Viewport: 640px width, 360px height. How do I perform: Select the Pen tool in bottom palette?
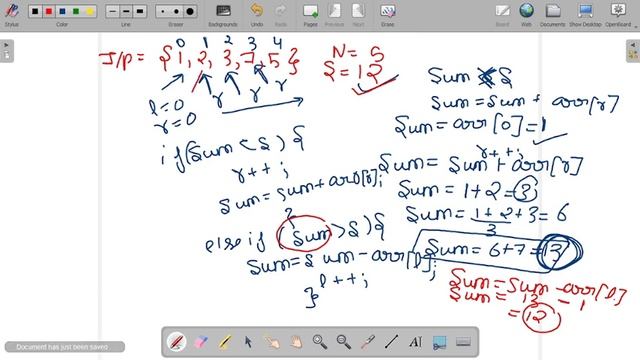tap(177, 342)
